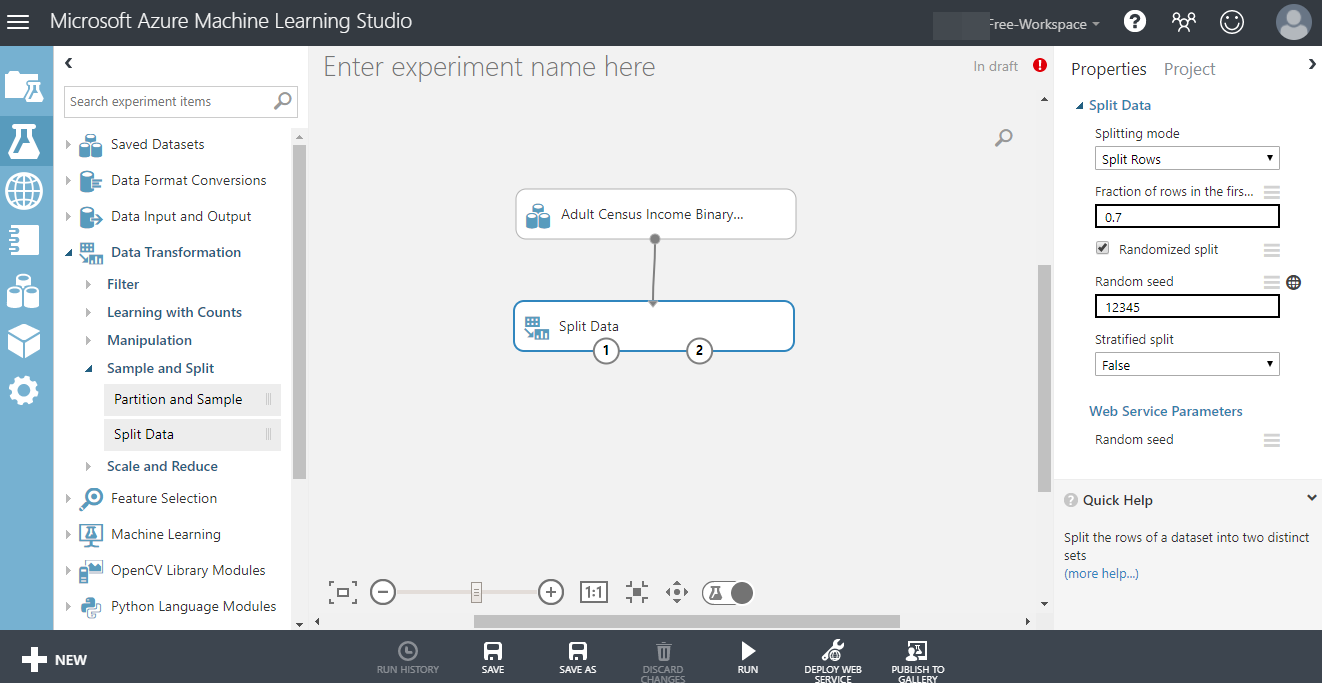The image size is (1322, 683).
Task: Select the Scale and Reduce item
Action: tap(162, 466)
